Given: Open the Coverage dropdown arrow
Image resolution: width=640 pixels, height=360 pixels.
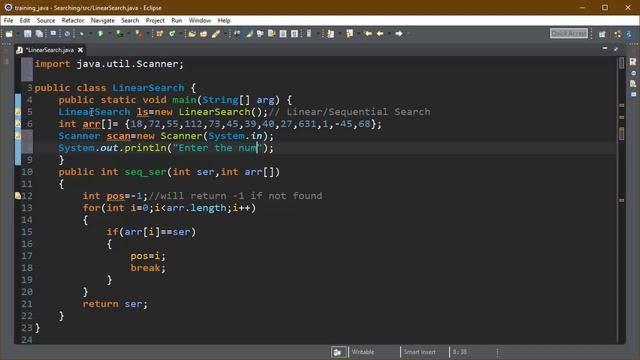Looking at the screenshot, I should coord(128,33).
